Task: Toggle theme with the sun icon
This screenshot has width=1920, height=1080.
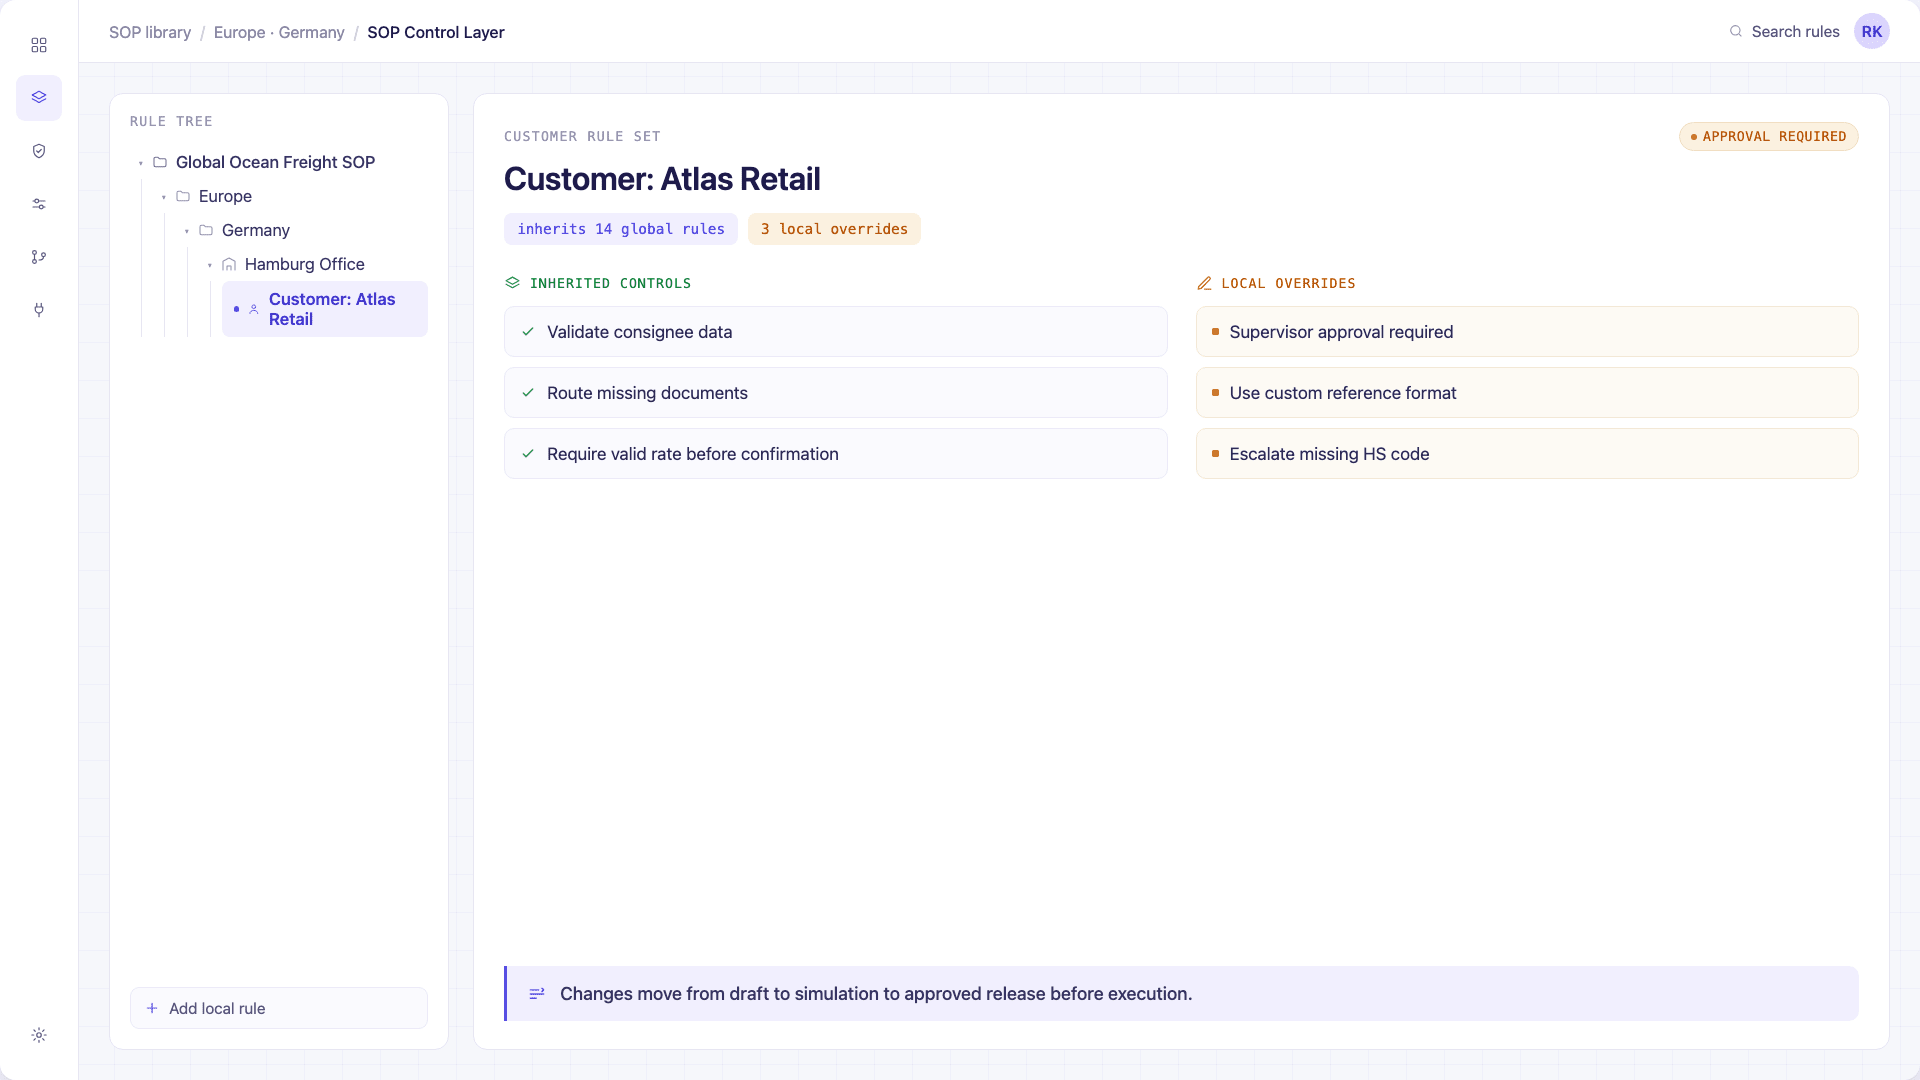Action: [x=39, y=1035]
